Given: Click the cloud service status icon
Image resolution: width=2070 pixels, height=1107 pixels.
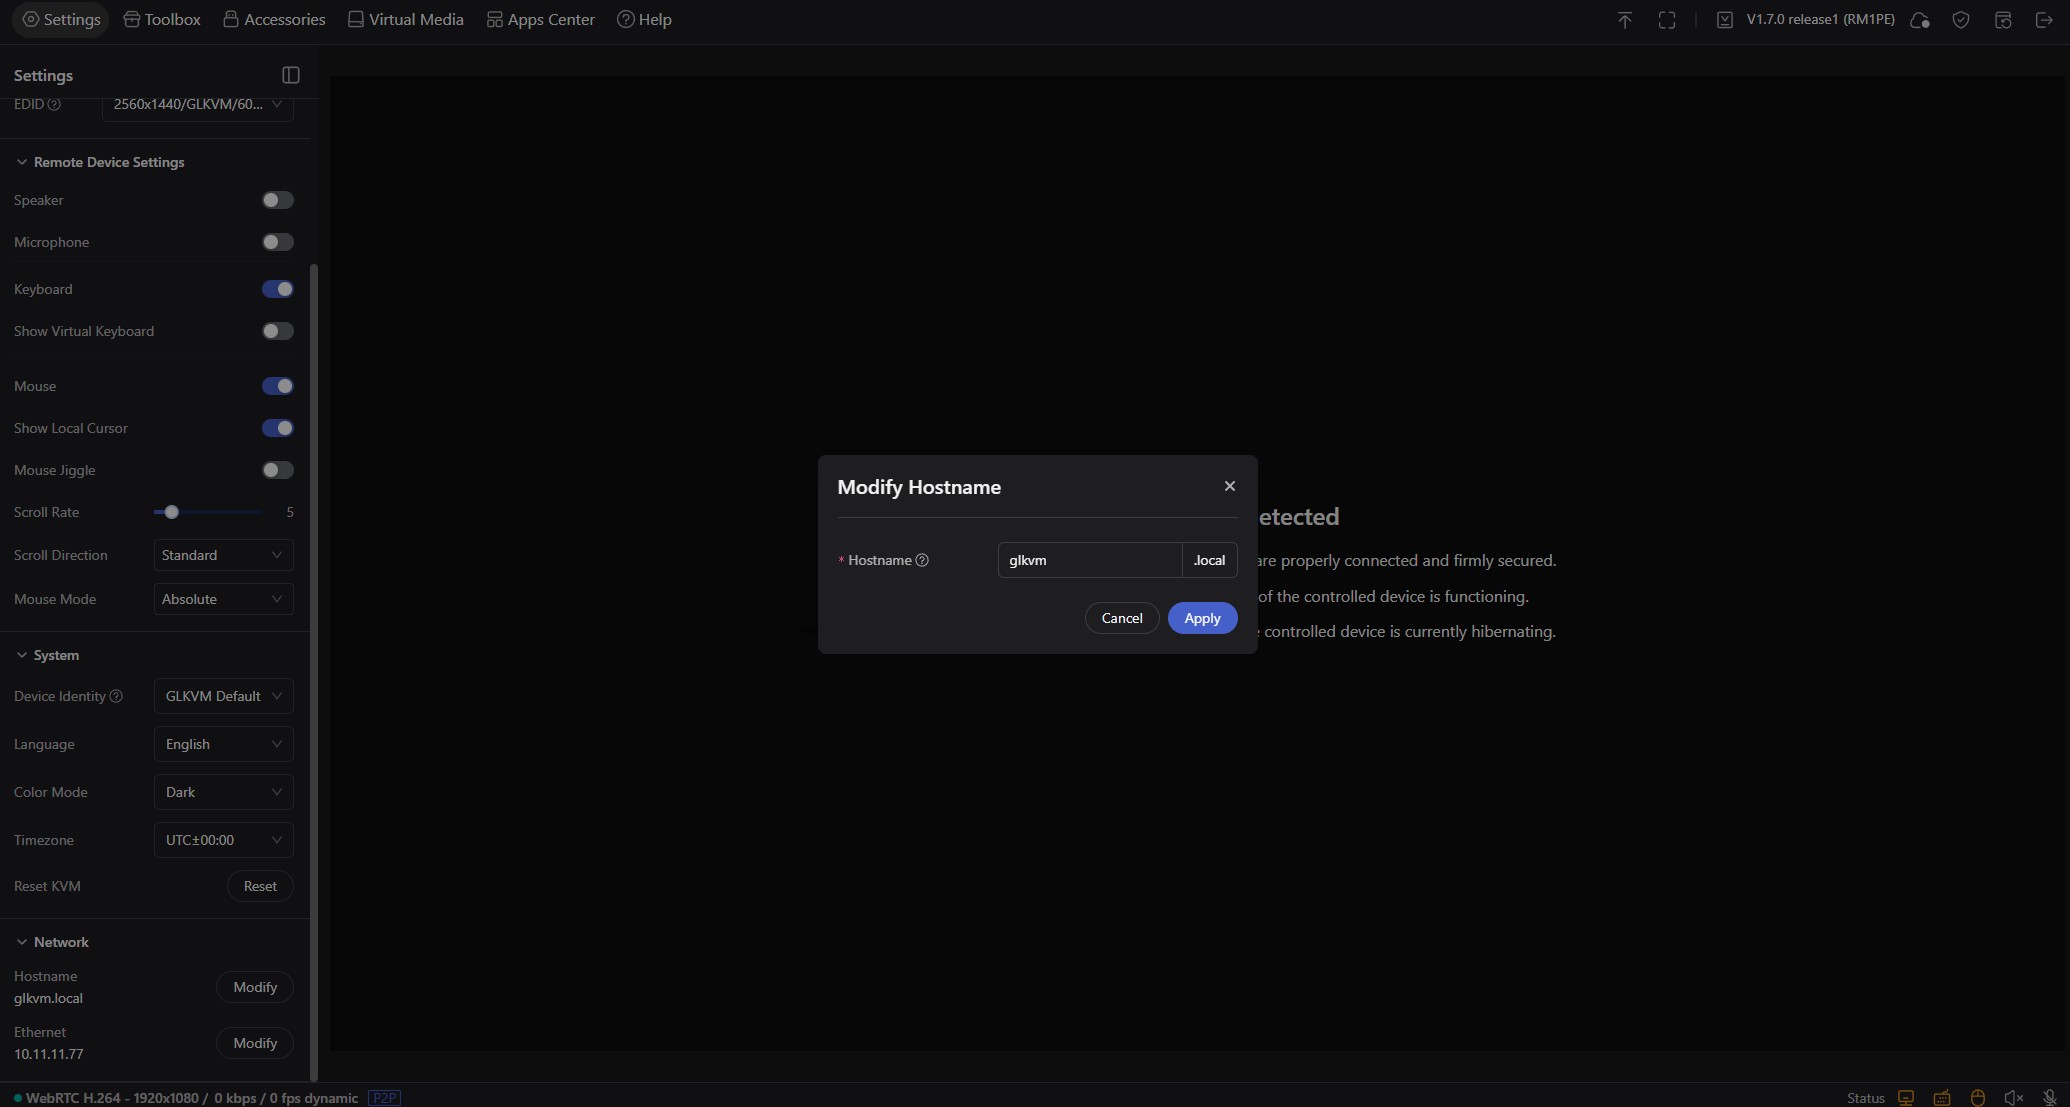Looking at the screenshot, I should coord(1919,20).
